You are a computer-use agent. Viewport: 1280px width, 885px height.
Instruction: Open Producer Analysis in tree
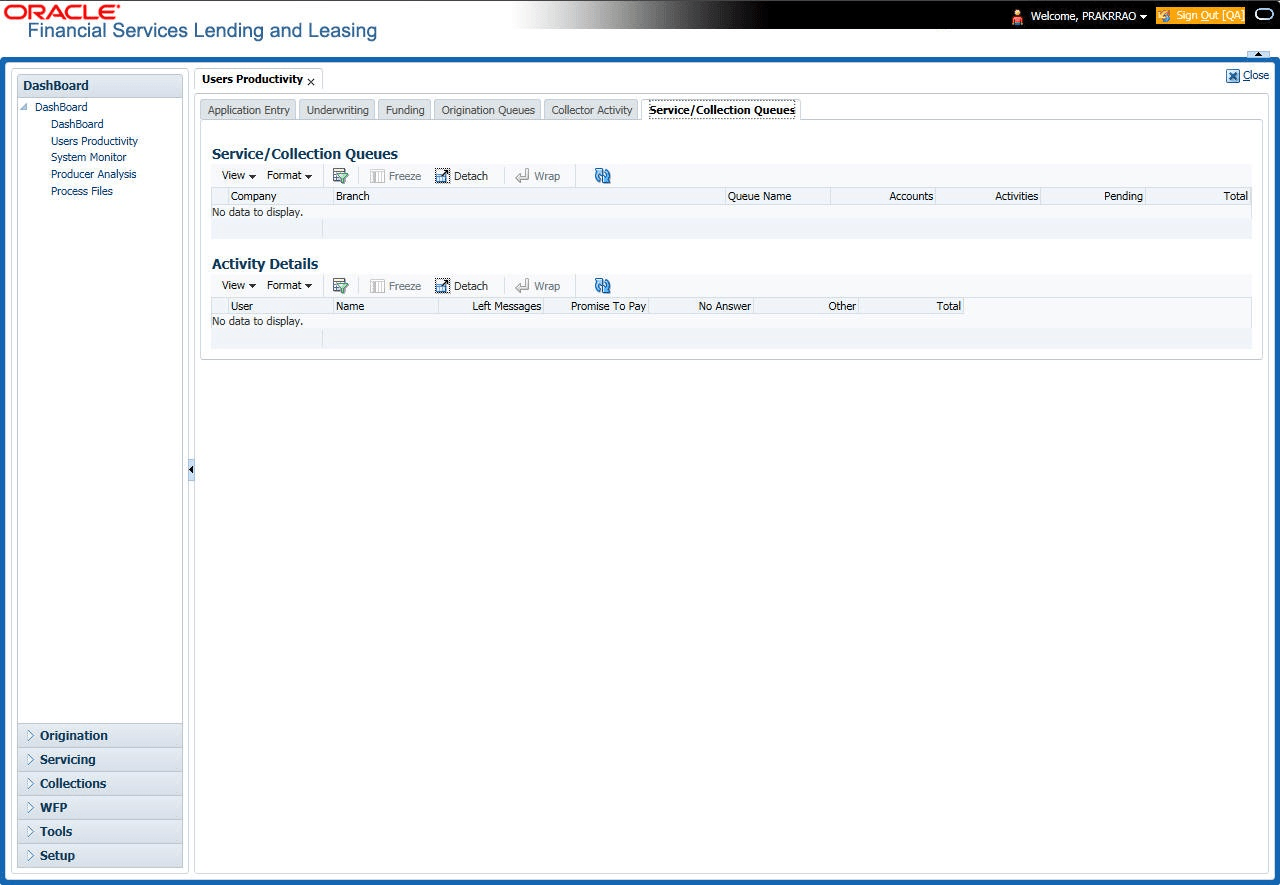click(94, 174)
